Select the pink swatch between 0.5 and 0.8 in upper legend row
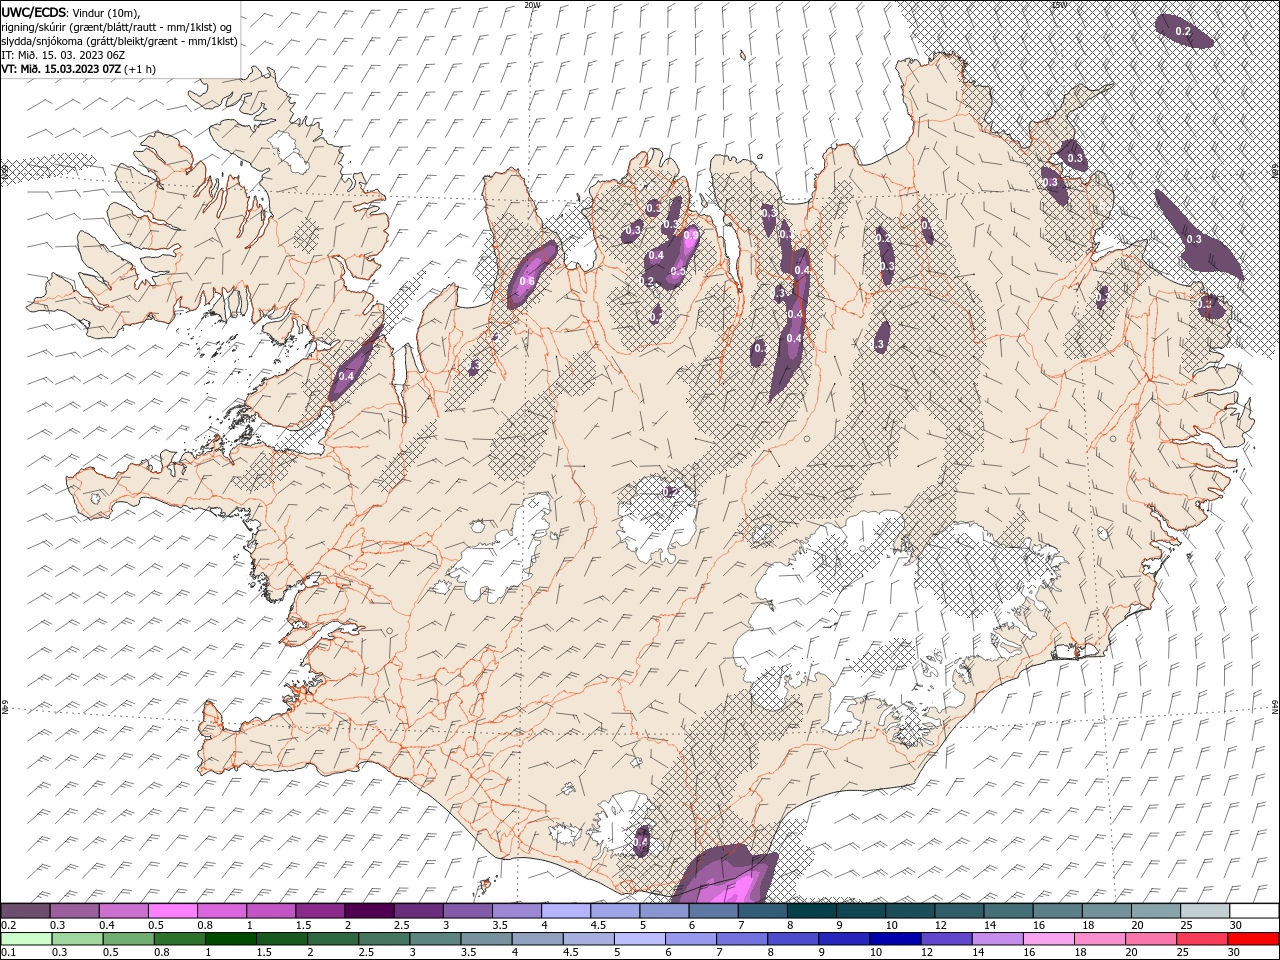Screen dimensions: 1280x960 [173, 911]
